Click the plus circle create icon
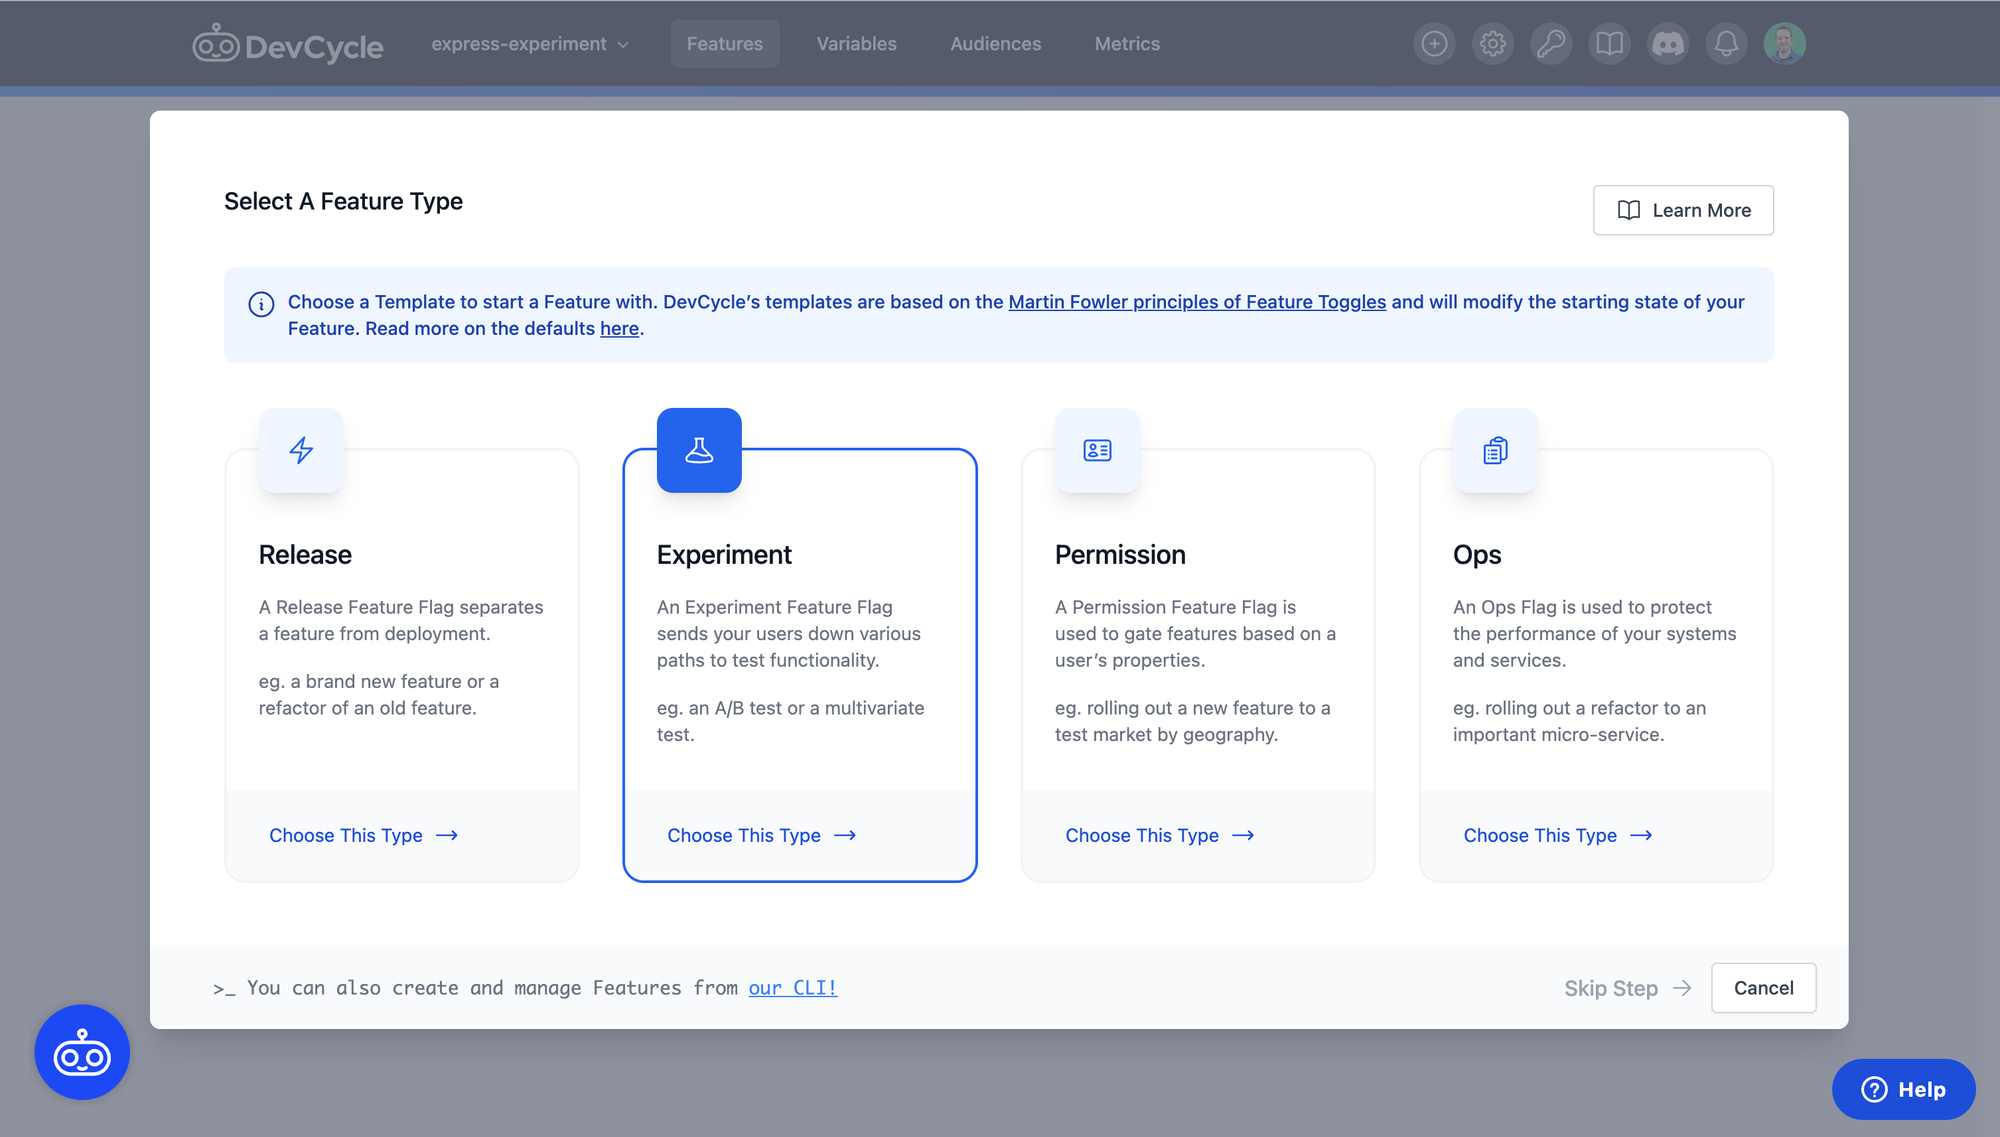 (1434, 44)
